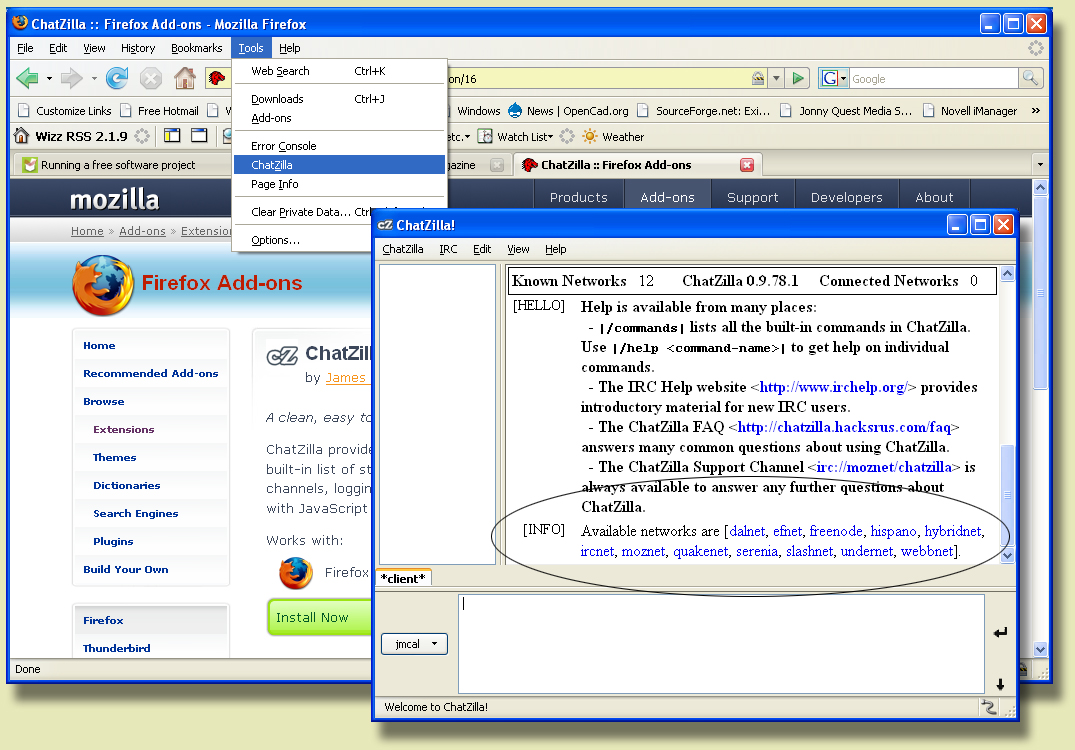This screenshot has height=750, width=1075.
Task: Open the Watch List dropdown arrow
Action: tap(551, 136)
